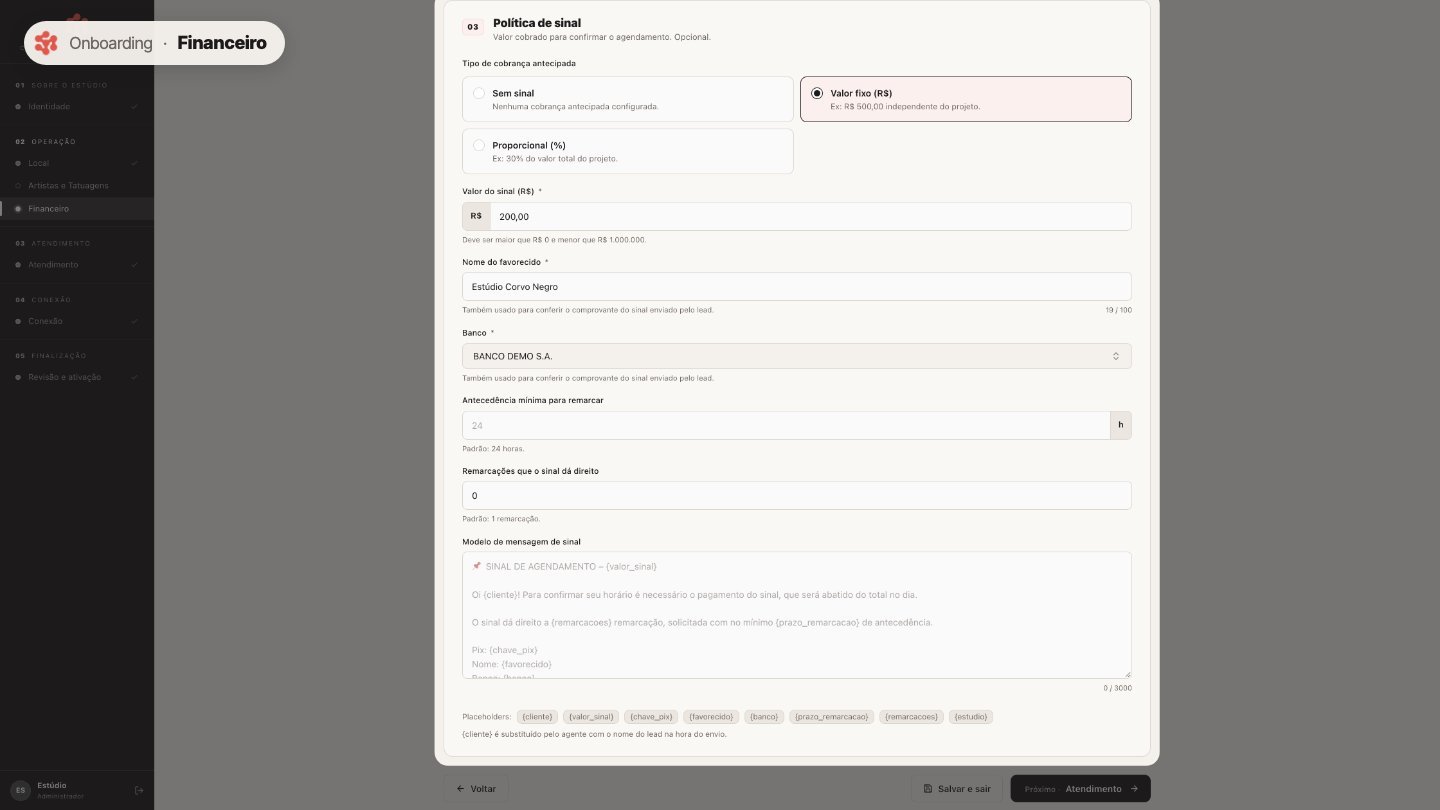Viewport: 1440px width, 810px height.
Task: Click the 0 / 3000 character counter
Action: pos(1117,688)
